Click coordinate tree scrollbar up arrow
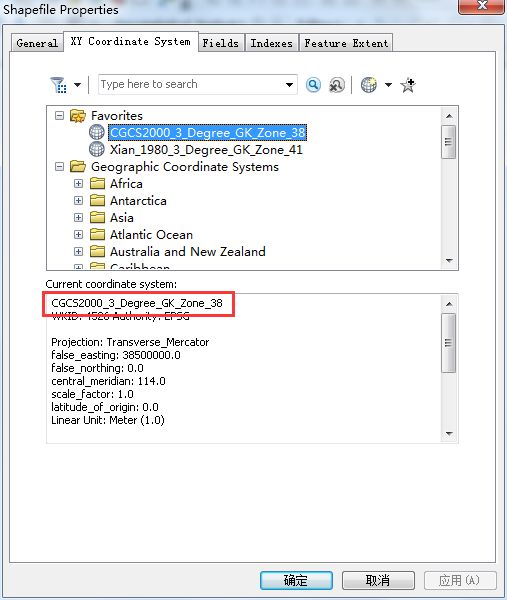The width and height of the screenshot is (507, 600). pos(449,116)
